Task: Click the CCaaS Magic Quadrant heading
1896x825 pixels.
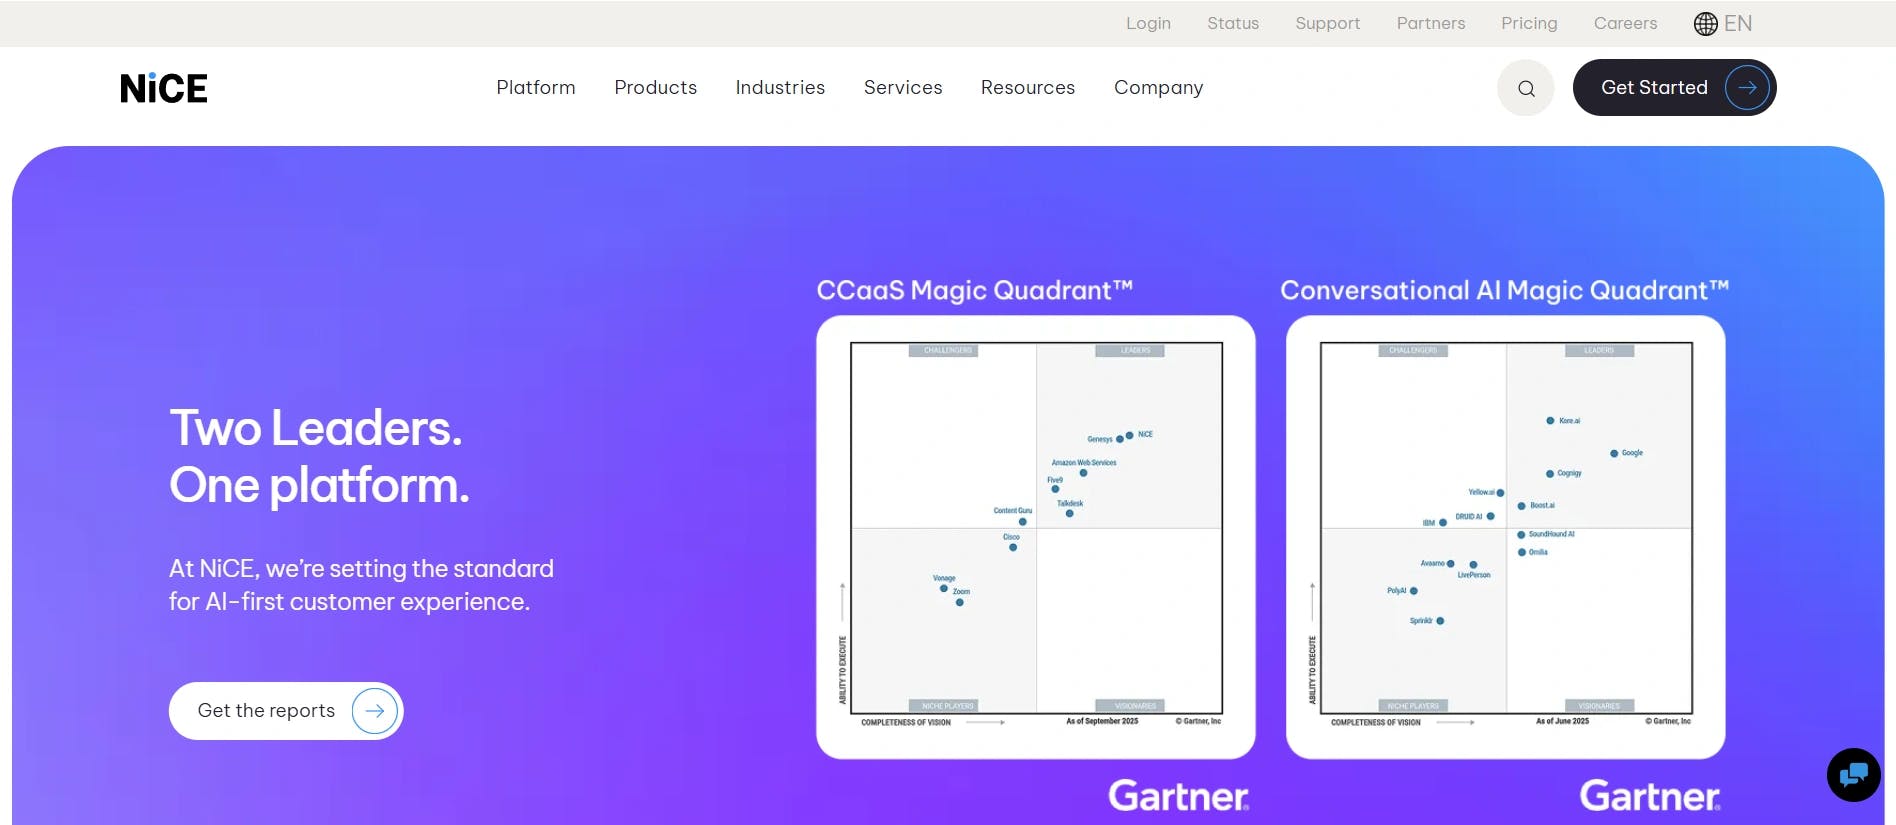Action: 975,290
